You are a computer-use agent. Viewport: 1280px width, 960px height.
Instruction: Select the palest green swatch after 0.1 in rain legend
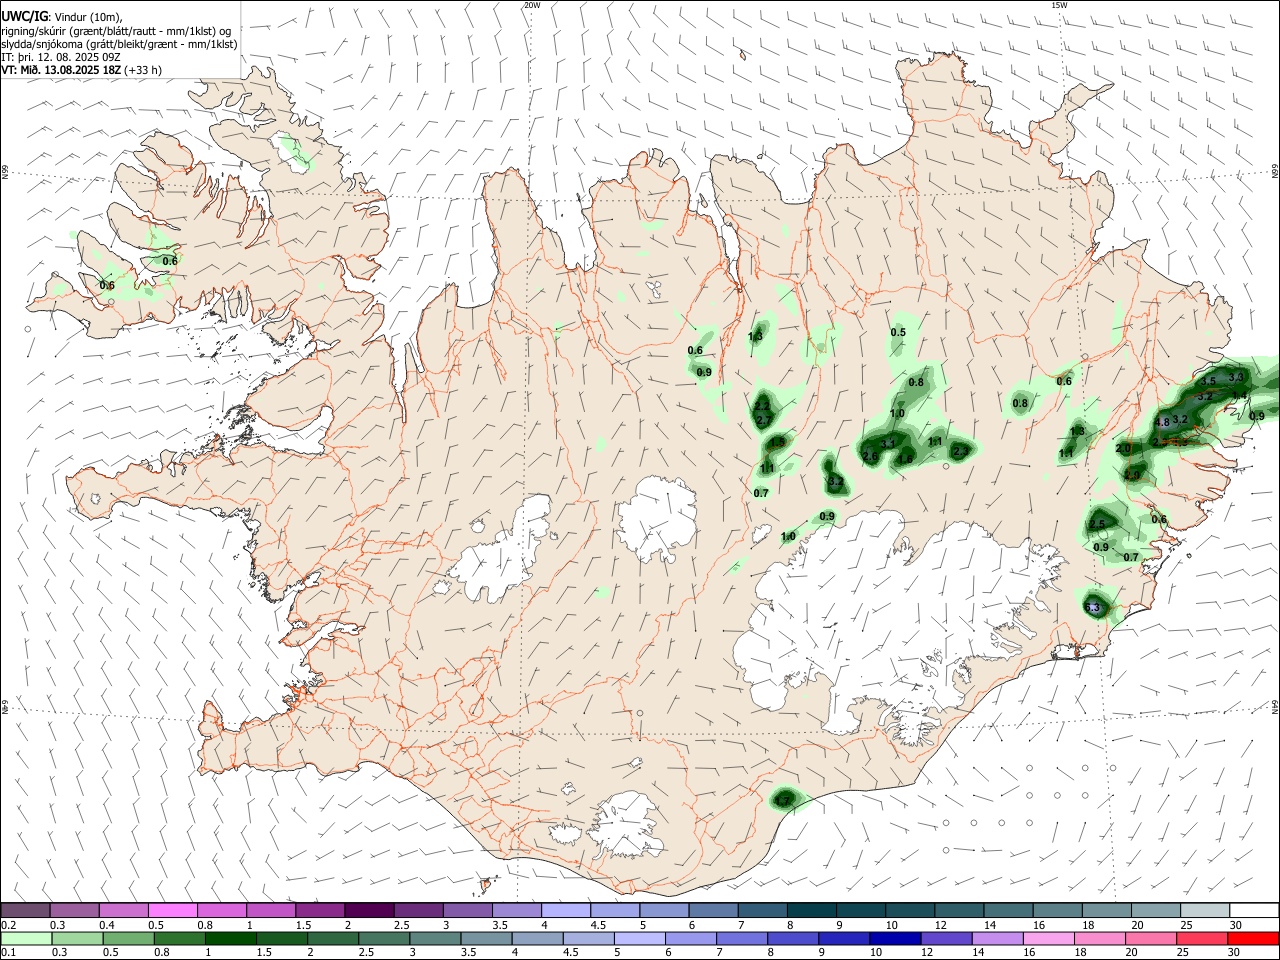[x=26, y=938]
